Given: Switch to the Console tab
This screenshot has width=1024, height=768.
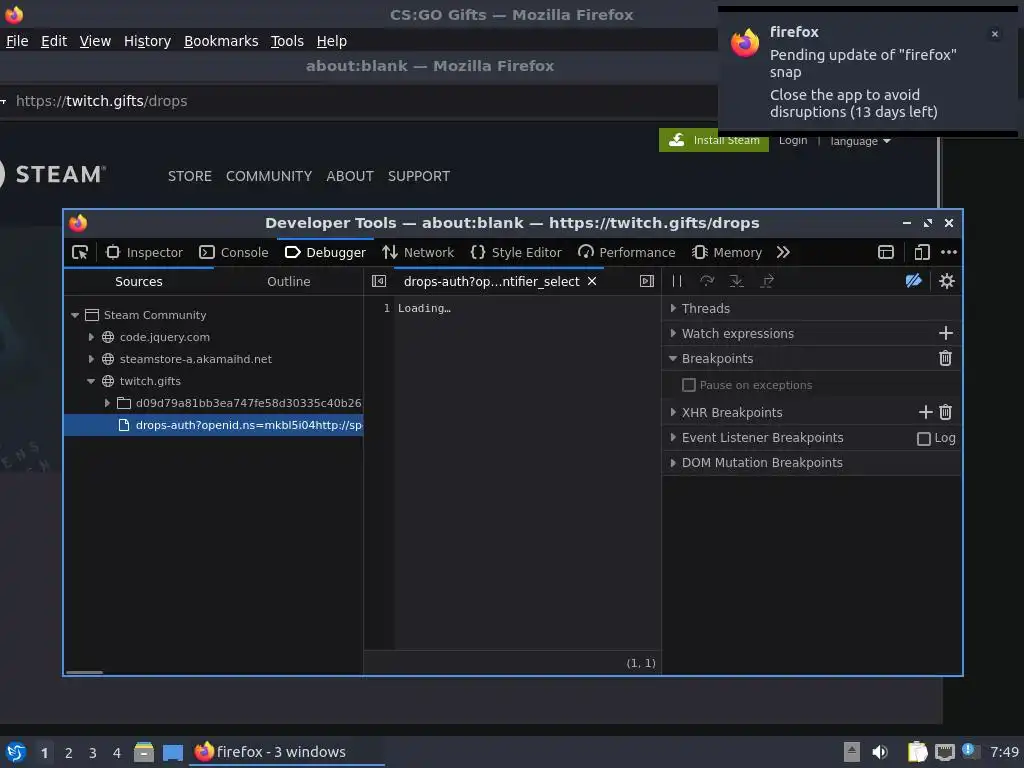Looking at the screenshot, I should coord(234,253).
